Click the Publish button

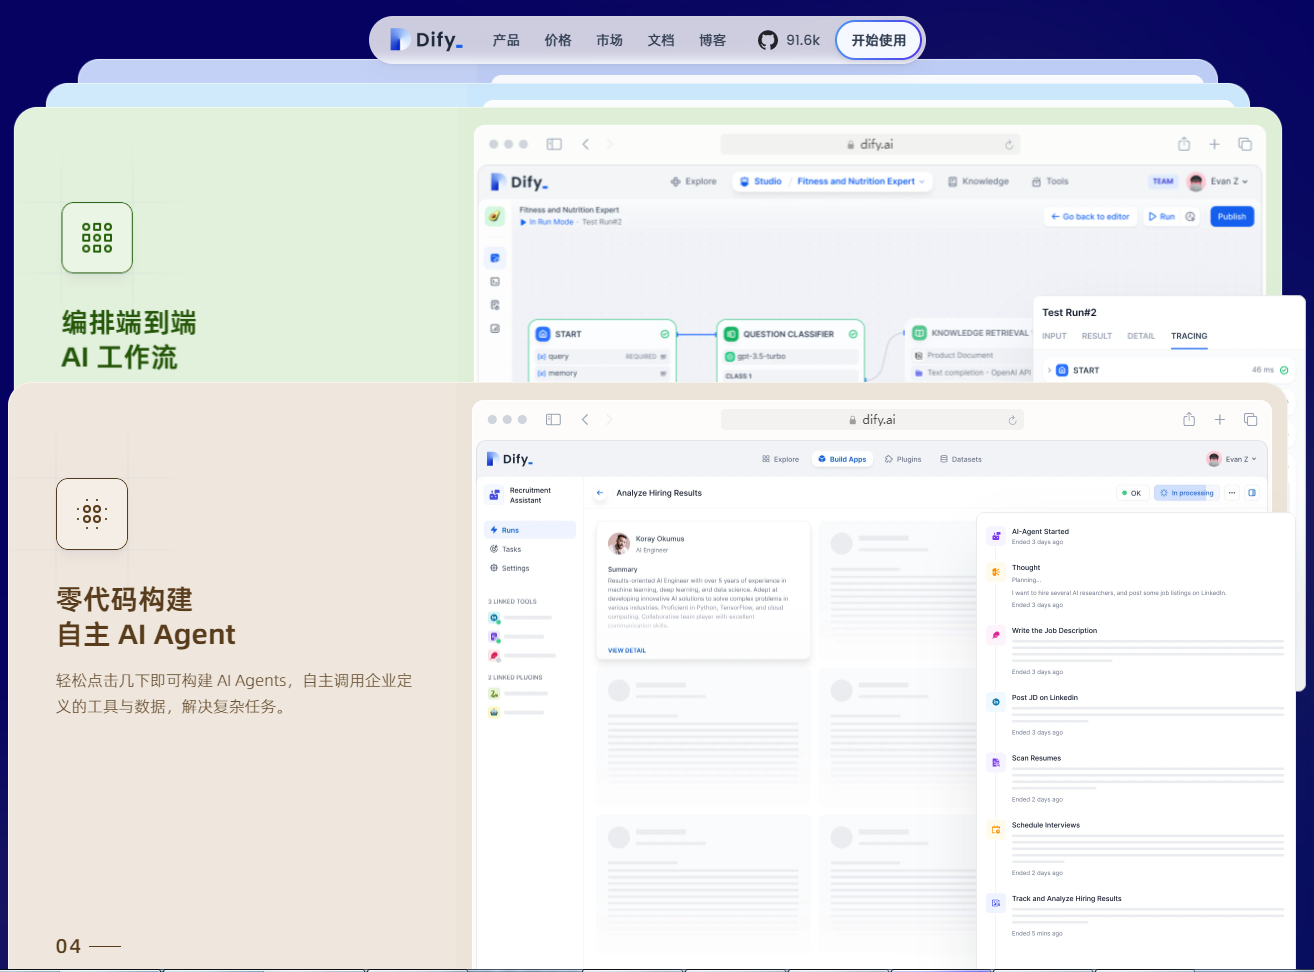1232,216
